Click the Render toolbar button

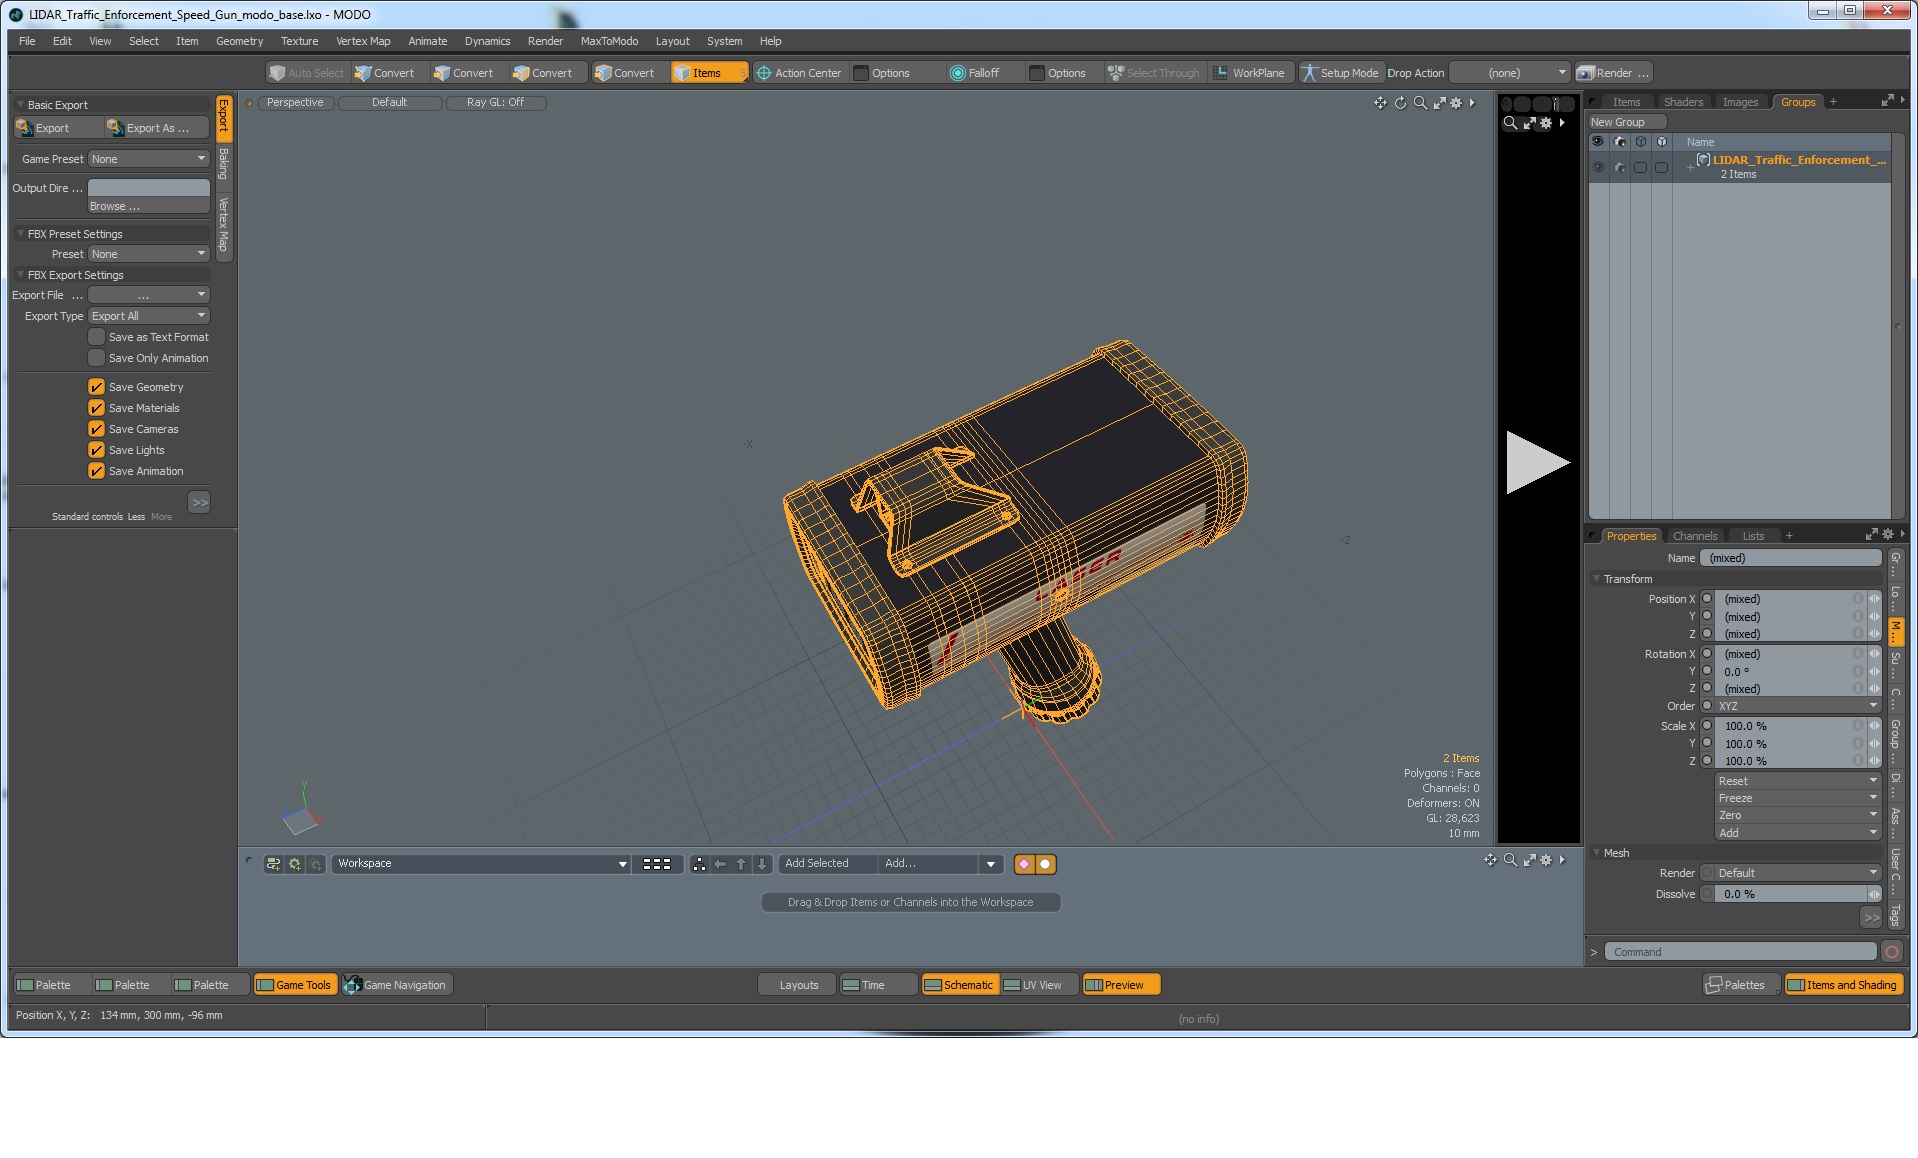coord(1612,73)
